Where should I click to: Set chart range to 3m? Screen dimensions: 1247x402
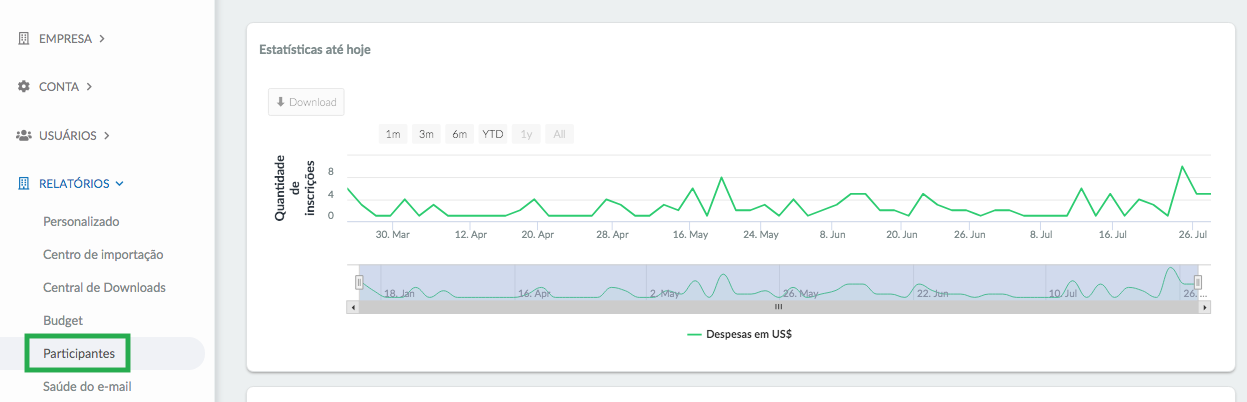(x=426, y=134)
